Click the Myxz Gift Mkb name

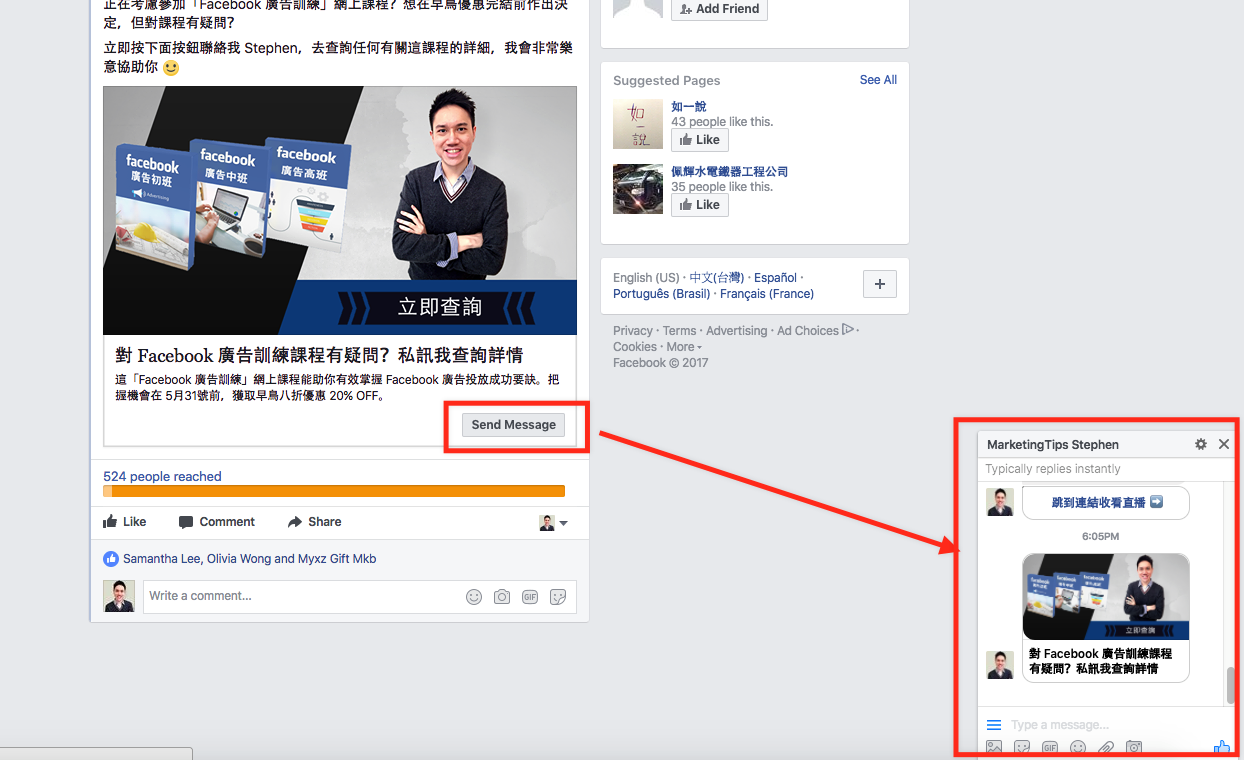click(x=337, y=559)
